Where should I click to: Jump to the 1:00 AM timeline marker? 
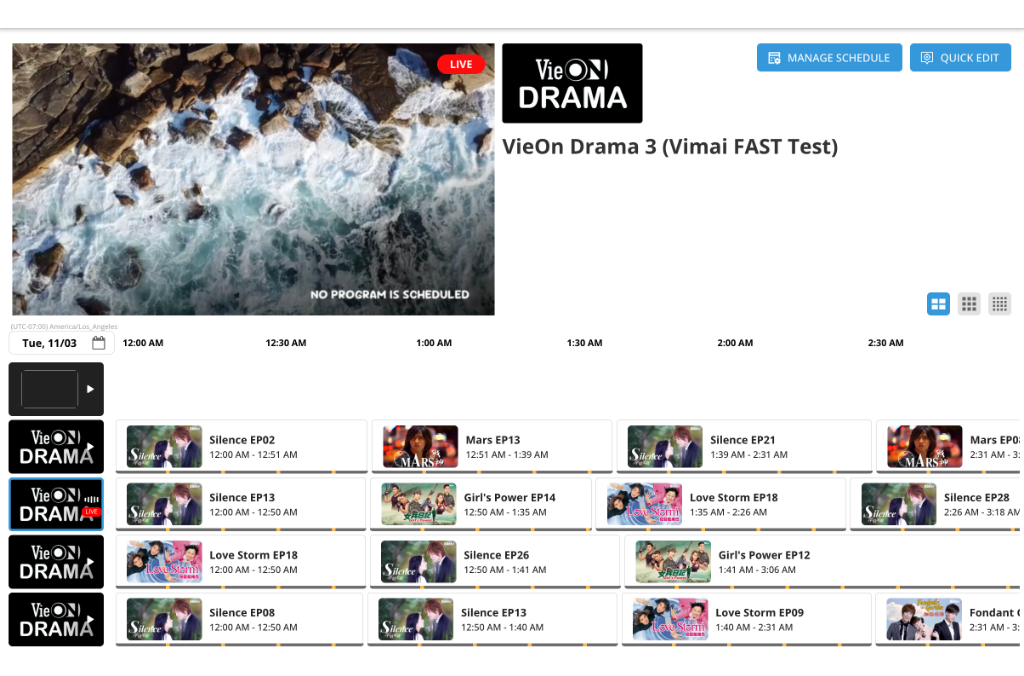pyautogui.click(x=434, y=343)
